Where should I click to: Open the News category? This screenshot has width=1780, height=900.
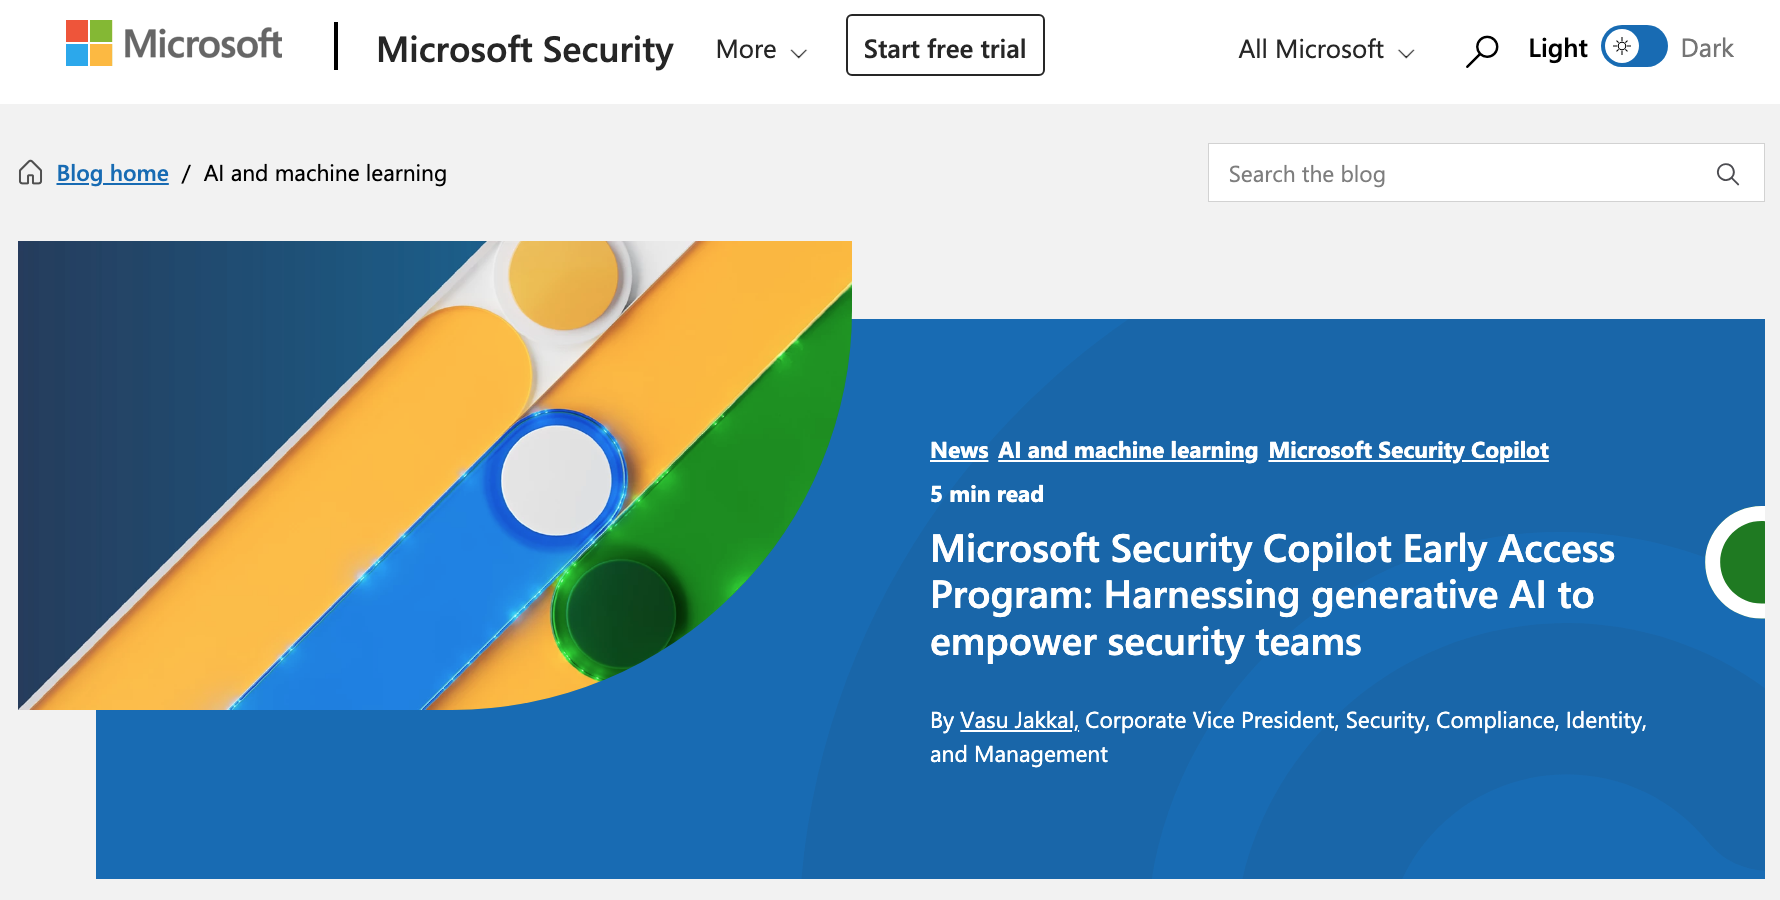pos(959,450)
